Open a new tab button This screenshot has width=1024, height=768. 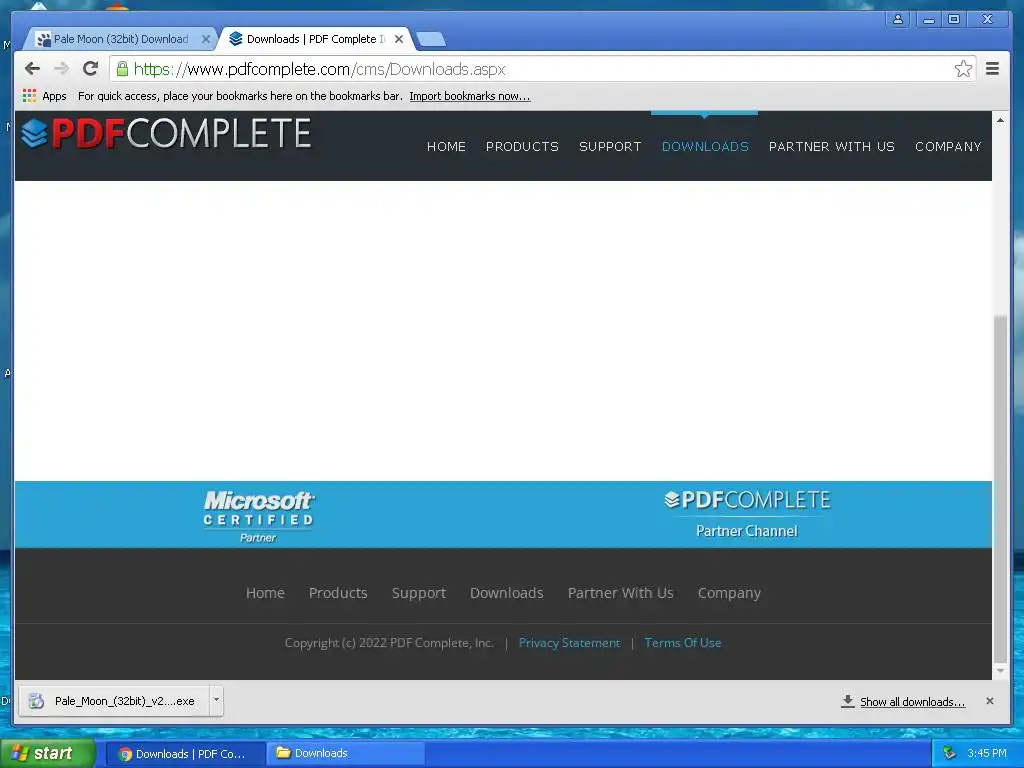[x=431, y=39]
